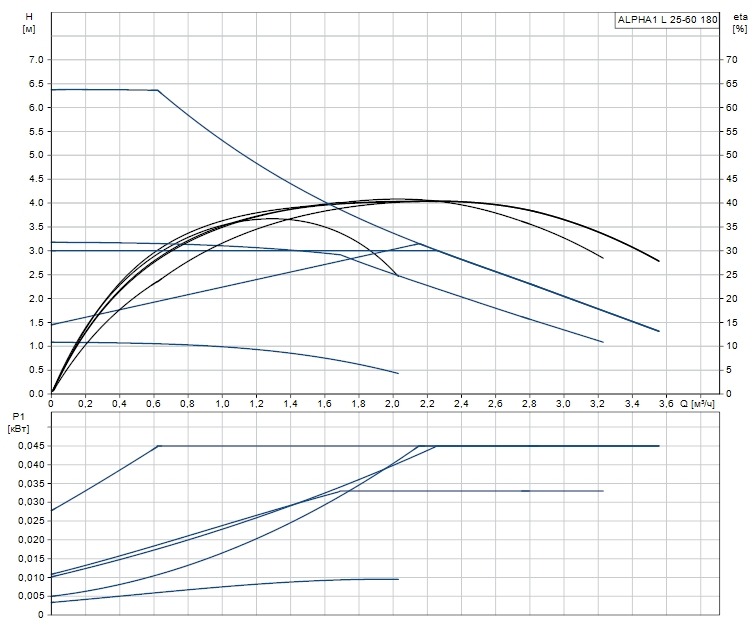Select the 7.0 tick on head axis

[35, 60]
